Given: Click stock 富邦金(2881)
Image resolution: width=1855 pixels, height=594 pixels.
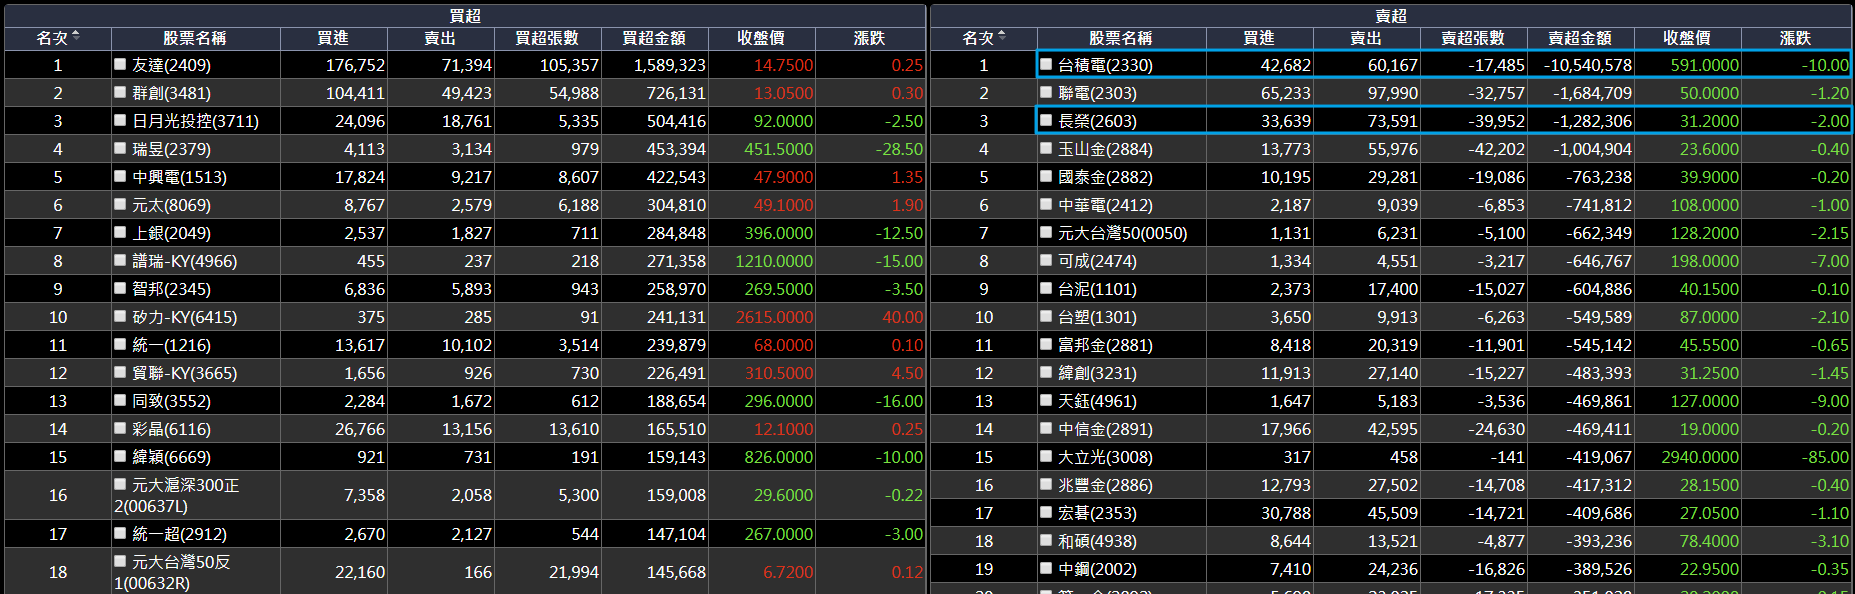Looking at the screenshot, I should 1105,345.
